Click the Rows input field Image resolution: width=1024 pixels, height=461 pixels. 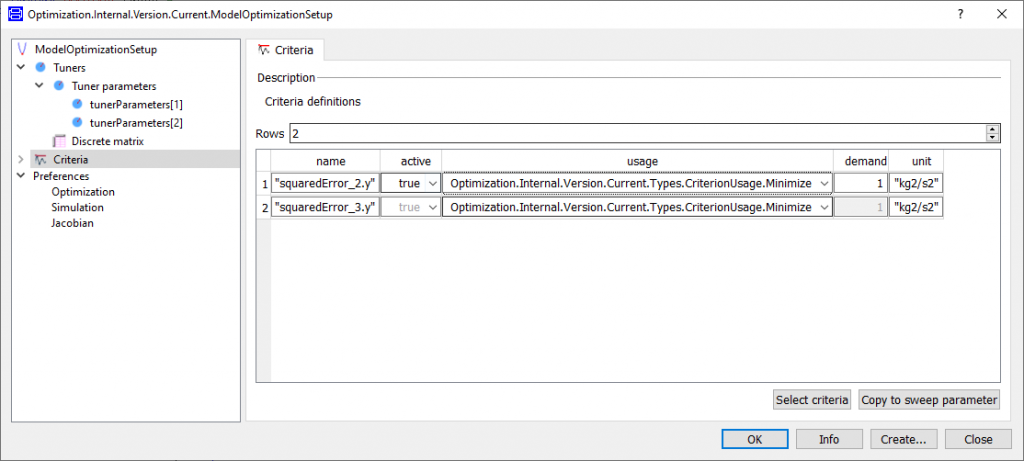pos(638,133)
